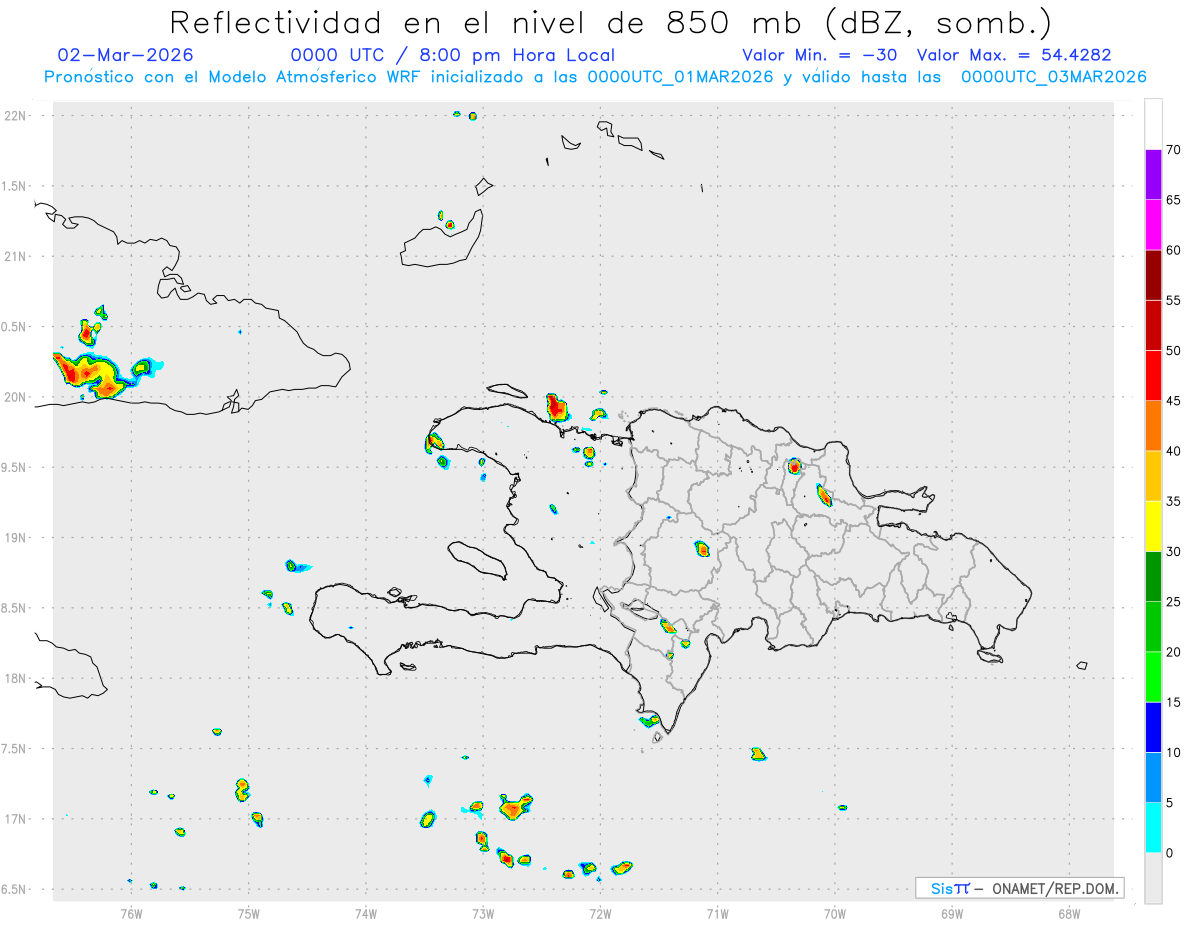The height and width of the screenshot is (927, 1200).
Task: Click the '15' tick label on color bar
Action: (x=1173, y=702)
